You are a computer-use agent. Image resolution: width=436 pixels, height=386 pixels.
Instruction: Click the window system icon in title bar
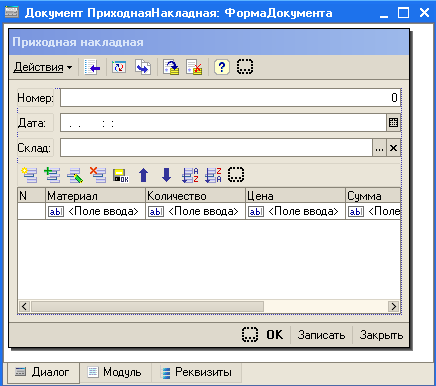[x=11, y=13]
